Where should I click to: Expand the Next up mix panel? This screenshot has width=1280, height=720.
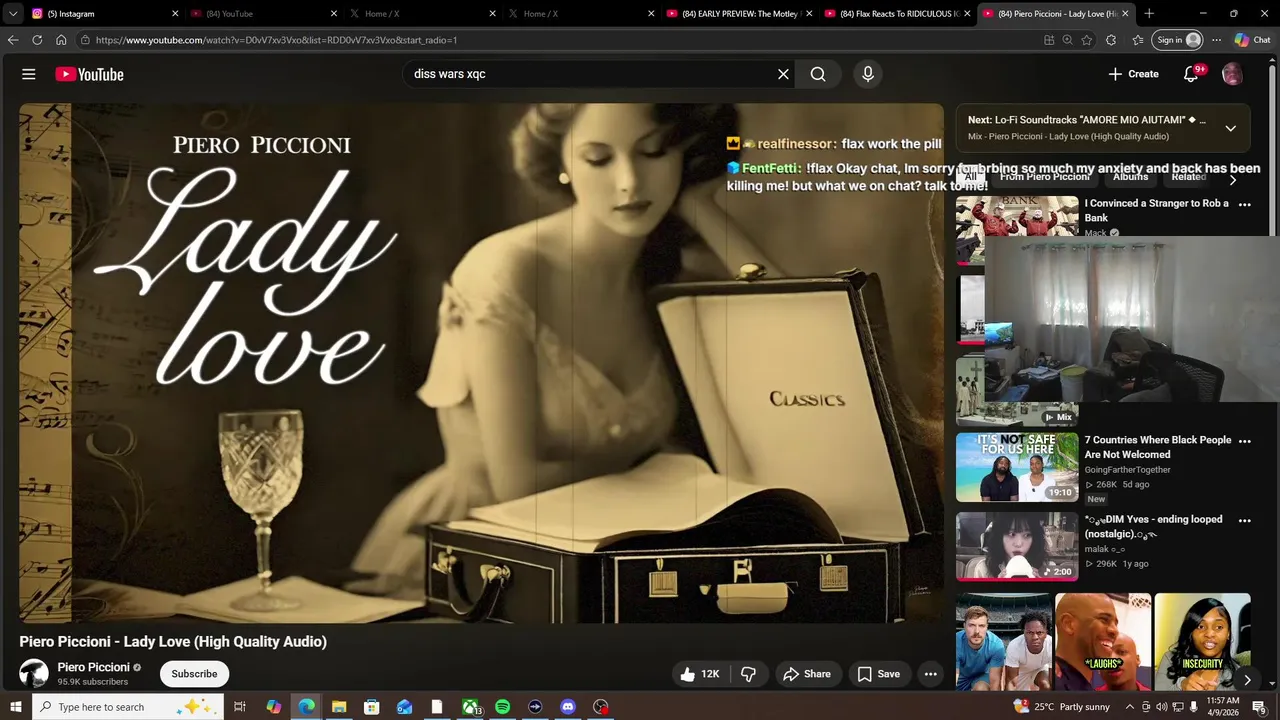tap(1231, 128)
